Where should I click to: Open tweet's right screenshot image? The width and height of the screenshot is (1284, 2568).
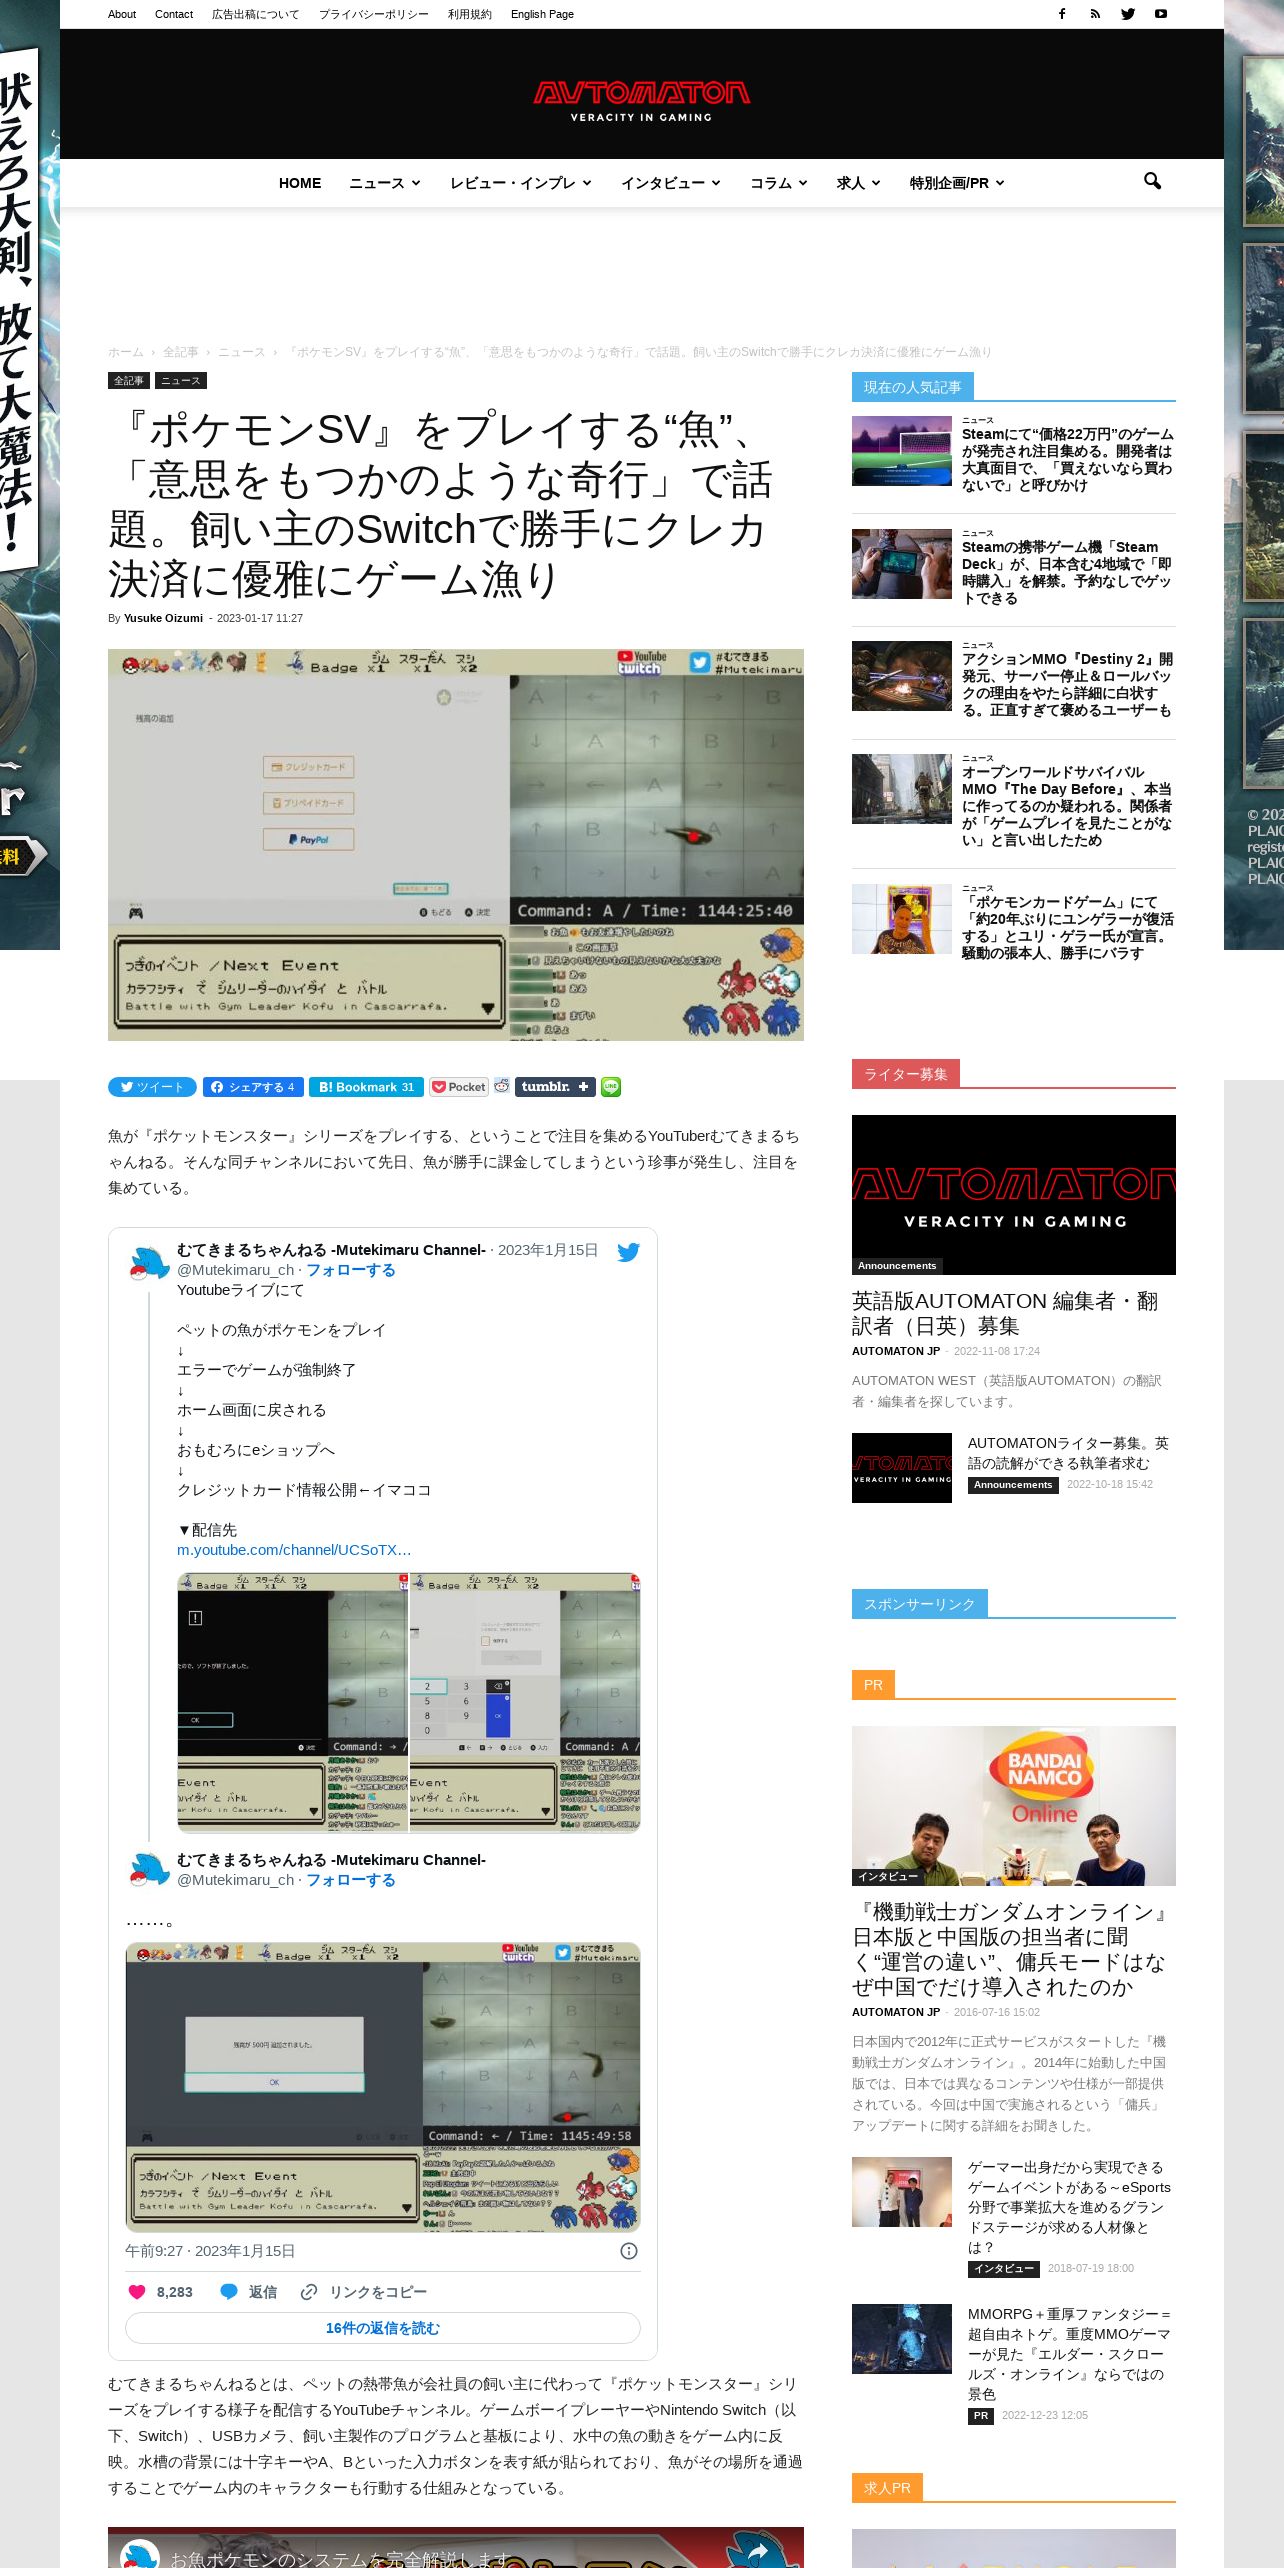[526, 1702]
